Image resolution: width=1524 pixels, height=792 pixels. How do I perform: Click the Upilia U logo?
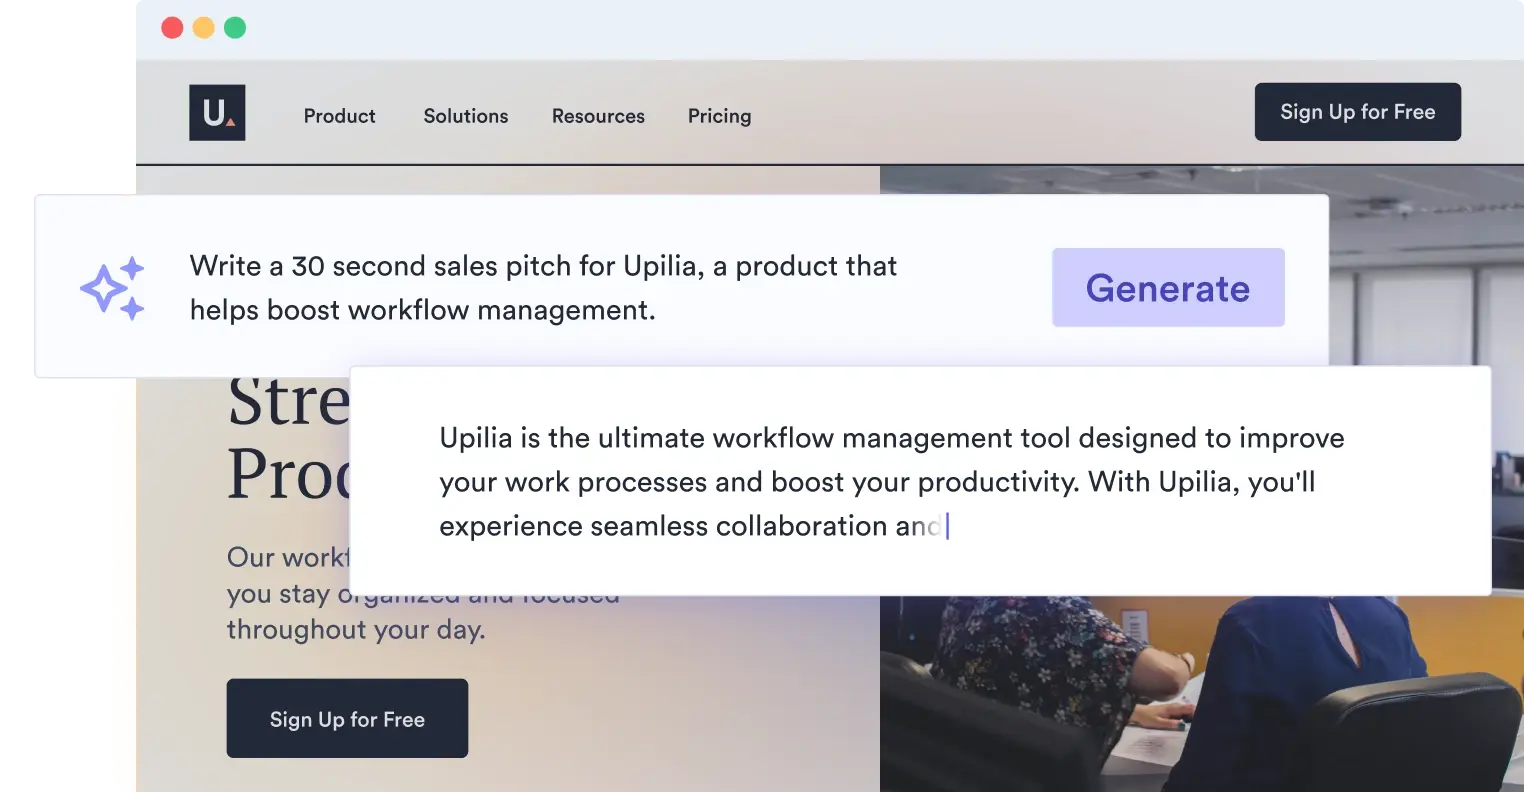point(217,112)
